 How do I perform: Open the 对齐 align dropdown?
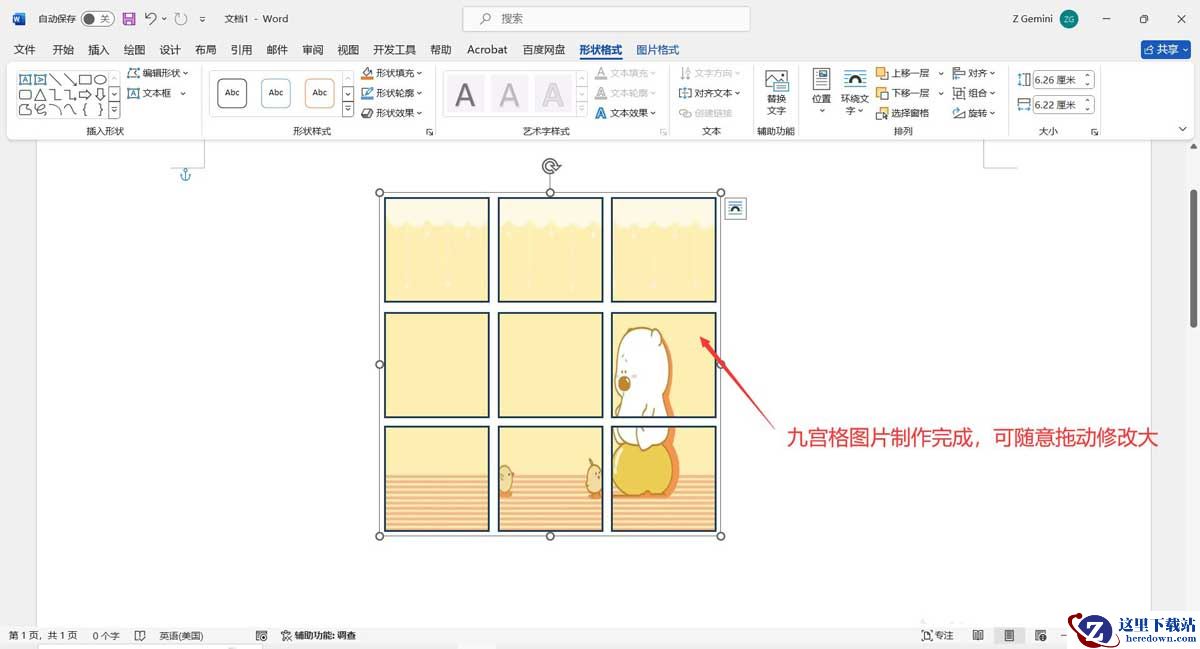pyautogui.click(x=974, y=73)
